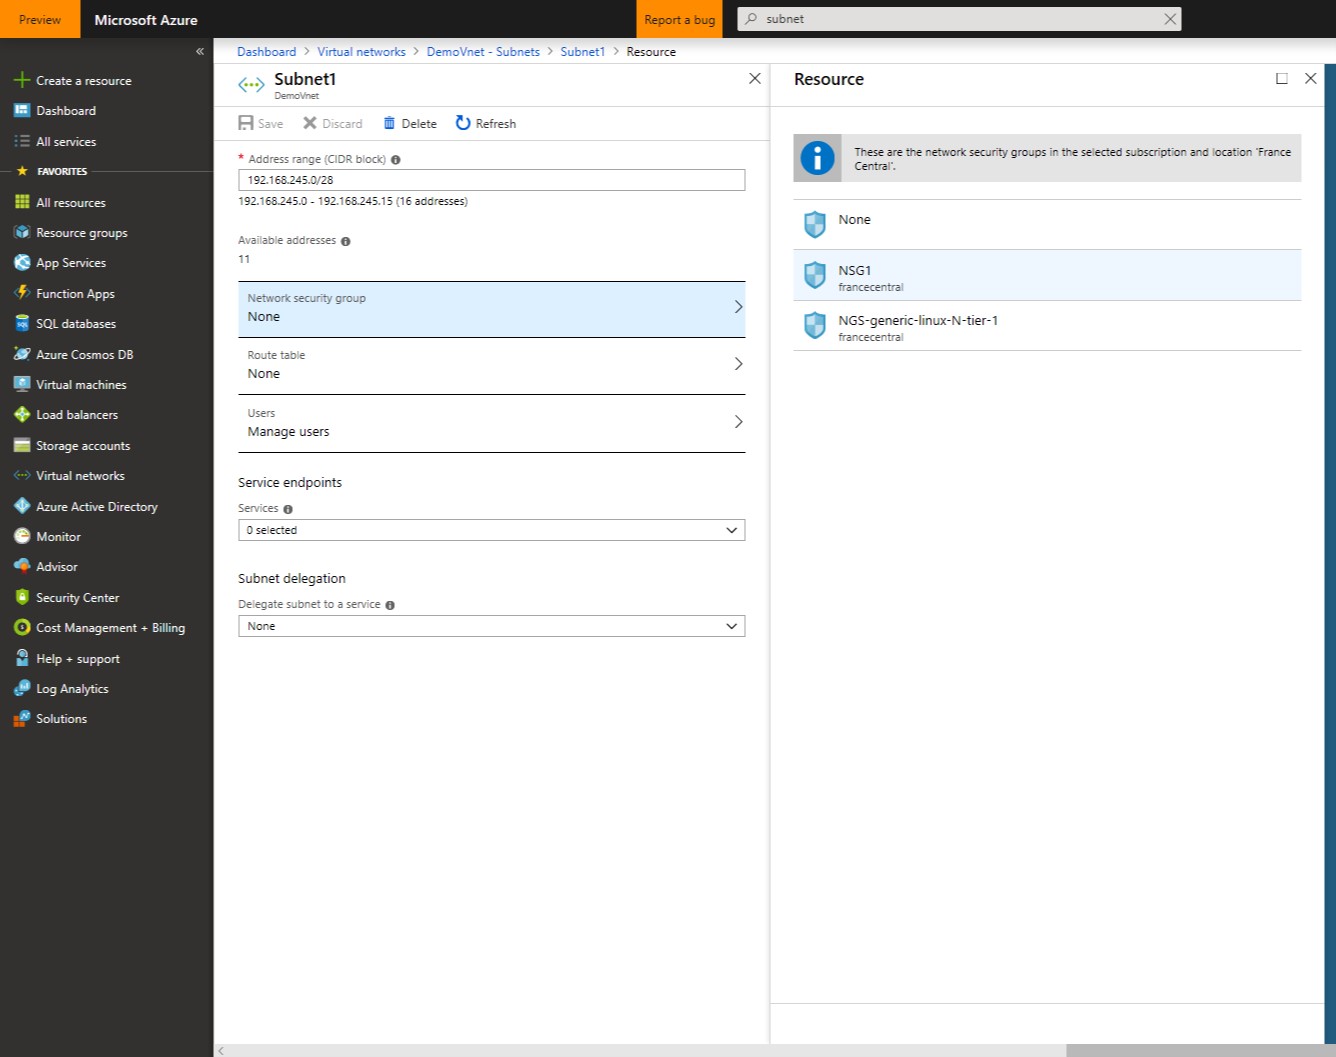This screenshot has height=1057, width=1336.
Task: Click info icon beside Available addresses
Action: [346, 241]
